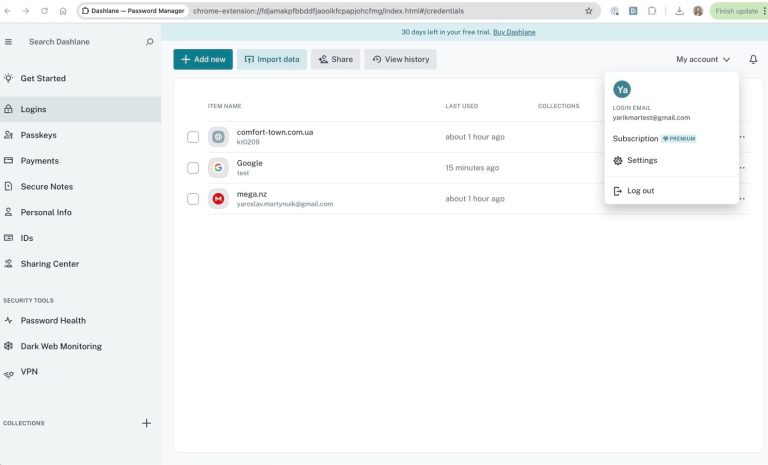Go to the Passkeys section
The height and width of the screenshot is (465, 768).
[80, 135]
